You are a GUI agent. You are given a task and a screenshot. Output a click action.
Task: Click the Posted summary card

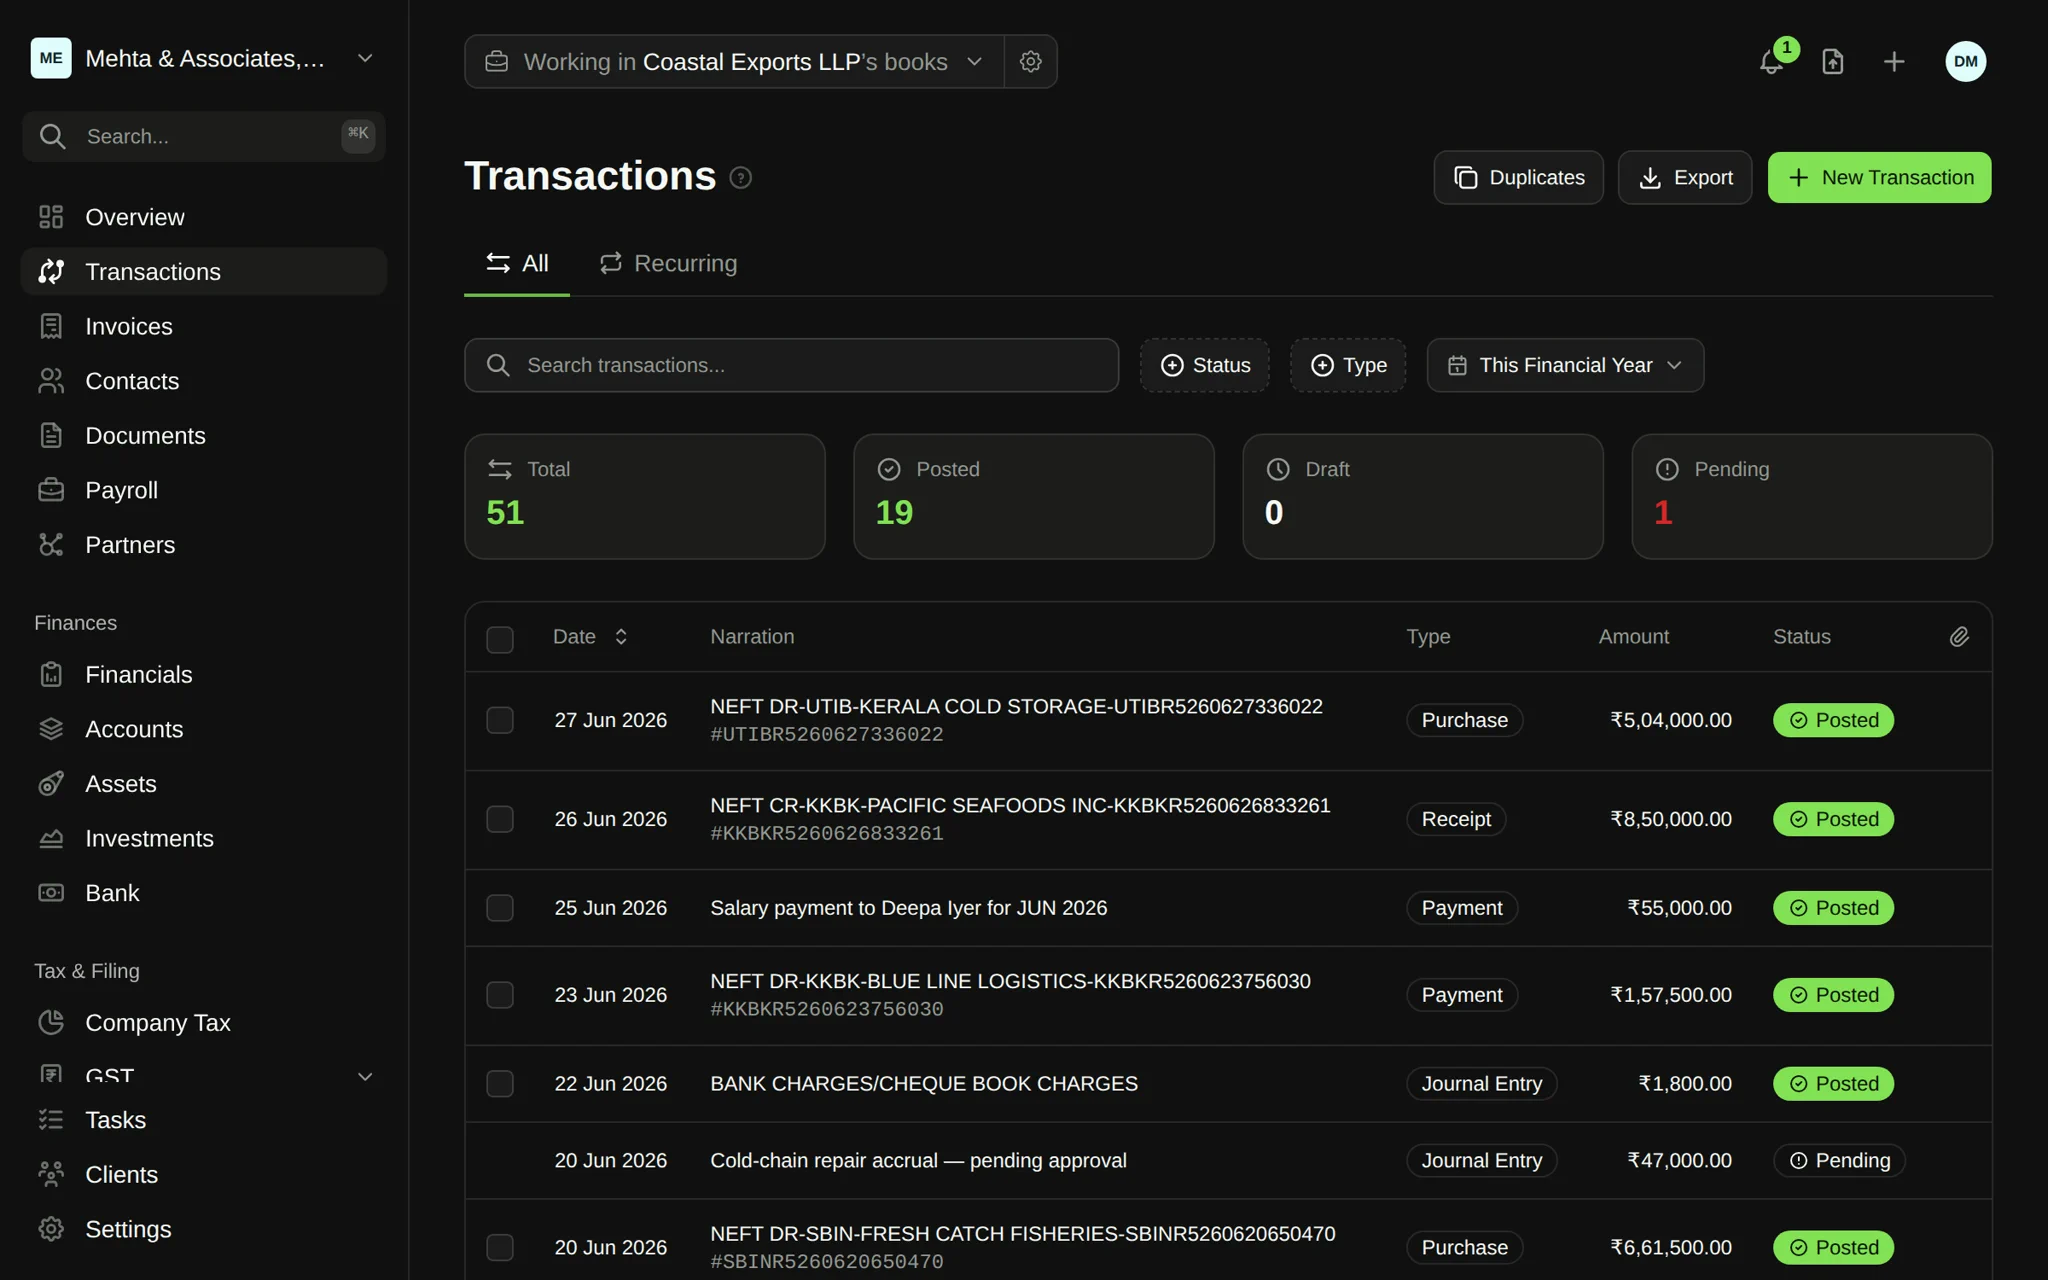[x=1033, y=496]
